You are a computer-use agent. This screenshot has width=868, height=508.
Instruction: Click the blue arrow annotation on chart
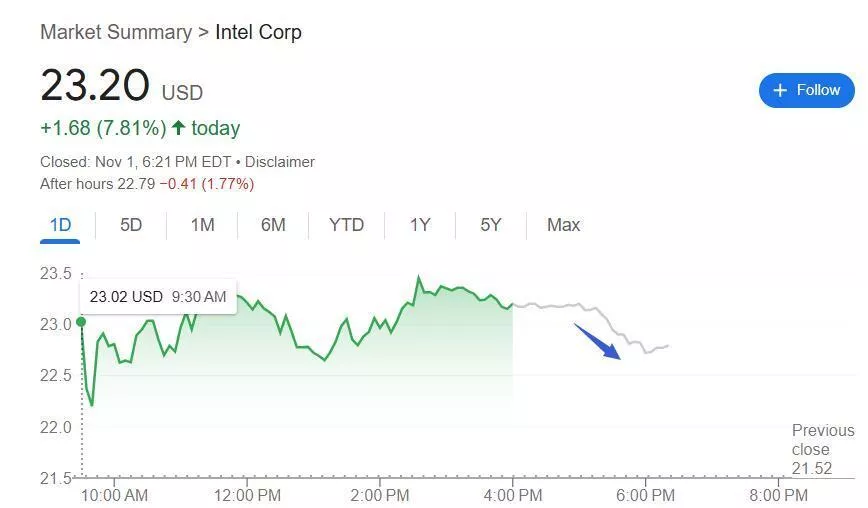tap(598, 341)
